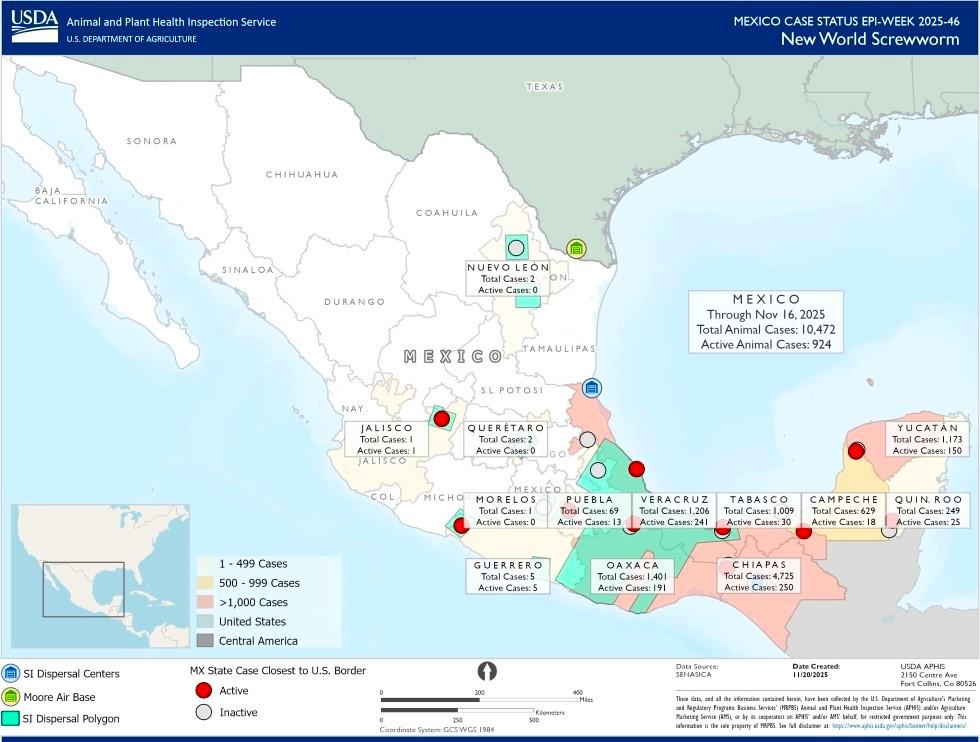Select the red active case marker in Jalisco
This screenshot has height=742, width=980.
pyautogui.click(x=441, y=419)
